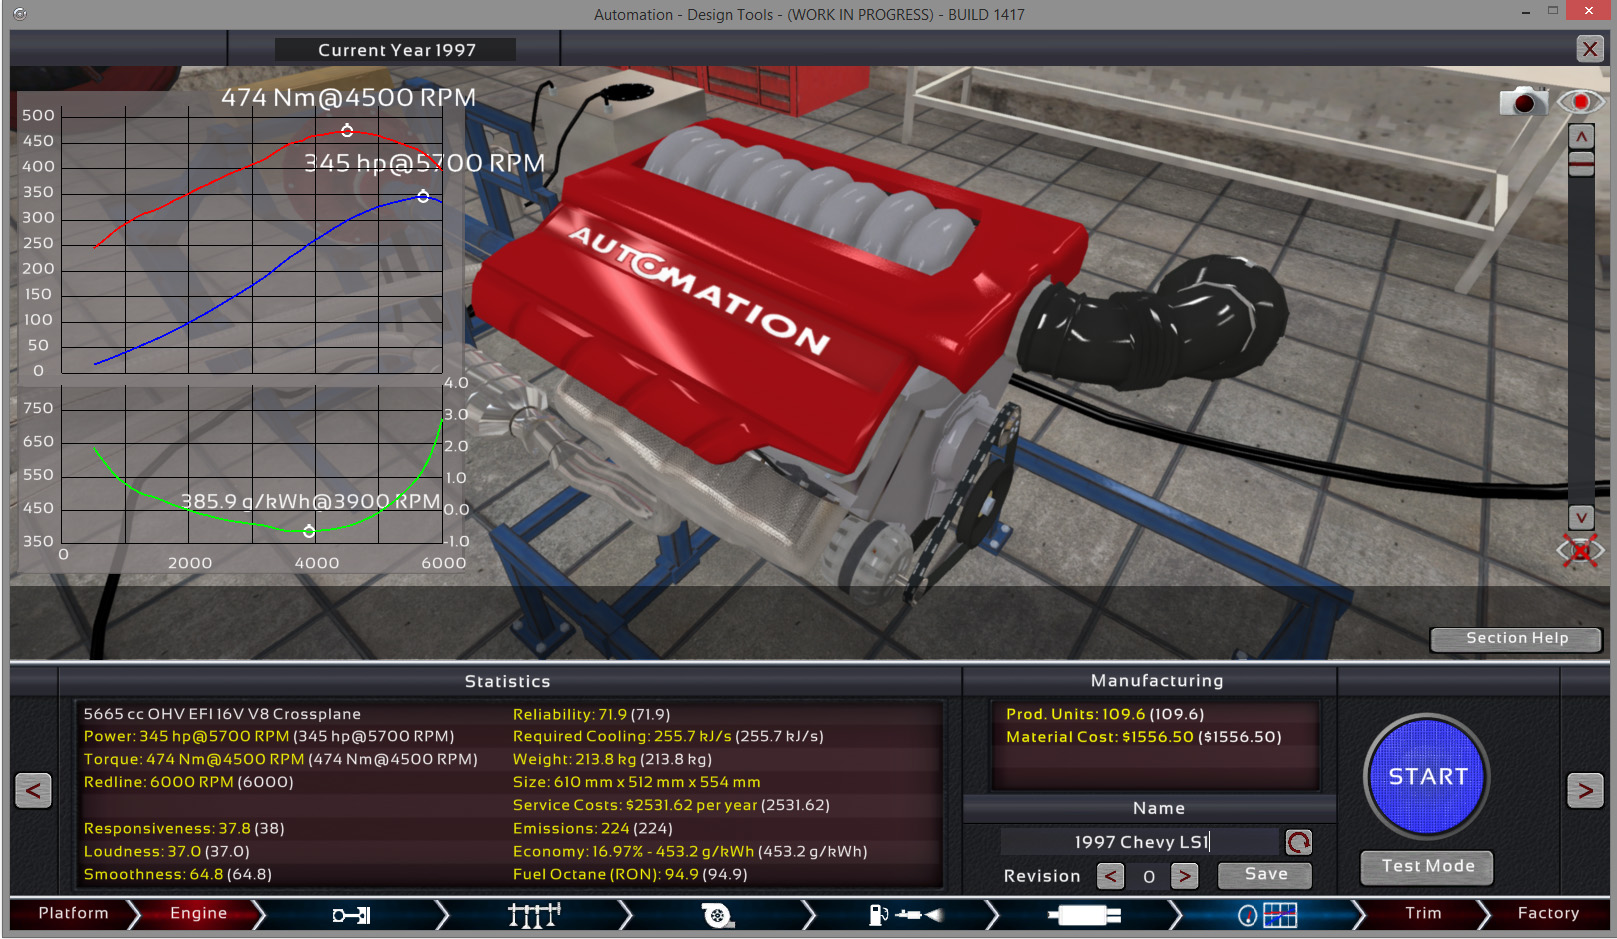1617x939 pixels.
Task: Increase the revision number
Action: tap(1184, 876)
